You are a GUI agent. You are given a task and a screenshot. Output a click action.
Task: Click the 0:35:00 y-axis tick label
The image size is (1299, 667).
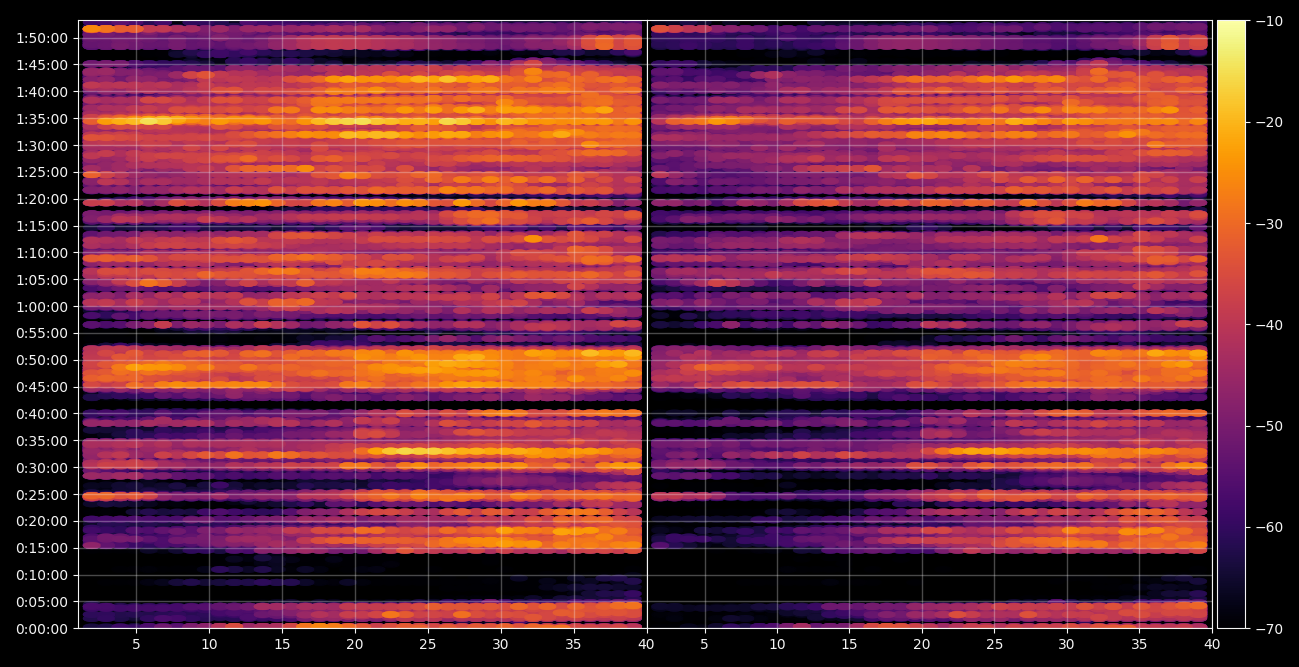tap(42, 441)
